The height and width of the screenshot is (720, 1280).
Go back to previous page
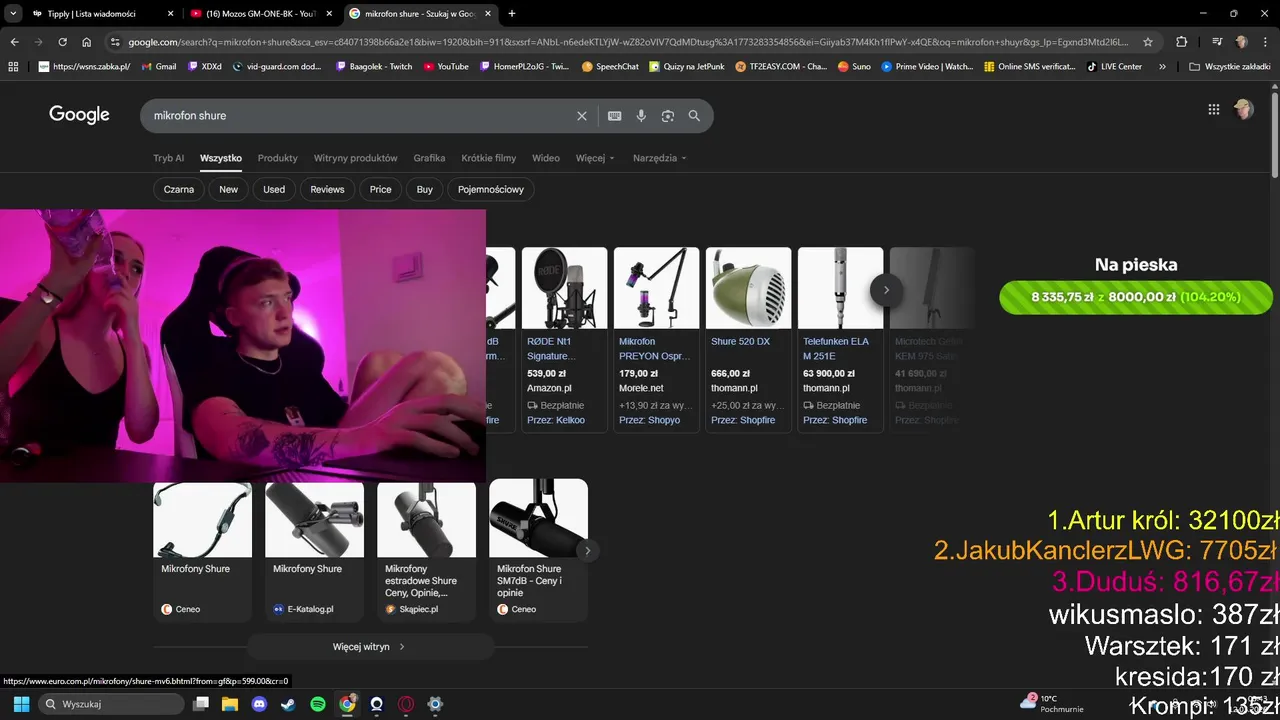point(14,42)
